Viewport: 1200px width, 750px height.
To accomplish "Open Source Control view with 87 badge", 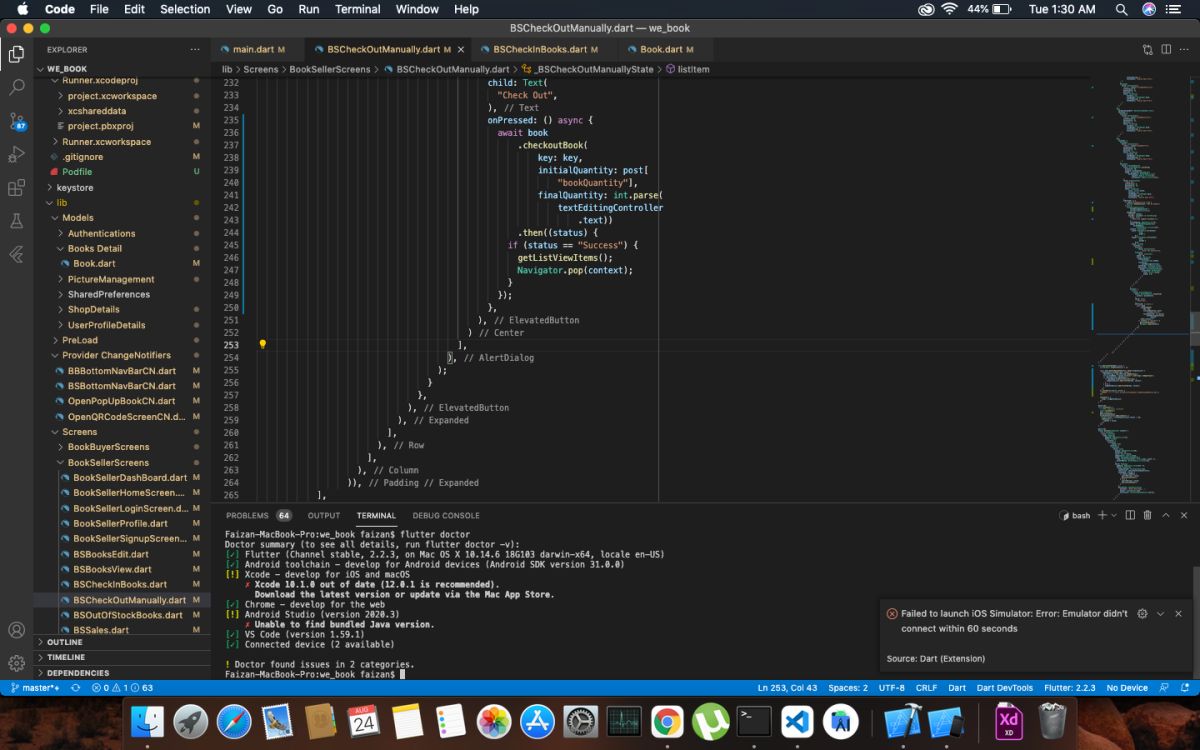I will click(16, 121).
